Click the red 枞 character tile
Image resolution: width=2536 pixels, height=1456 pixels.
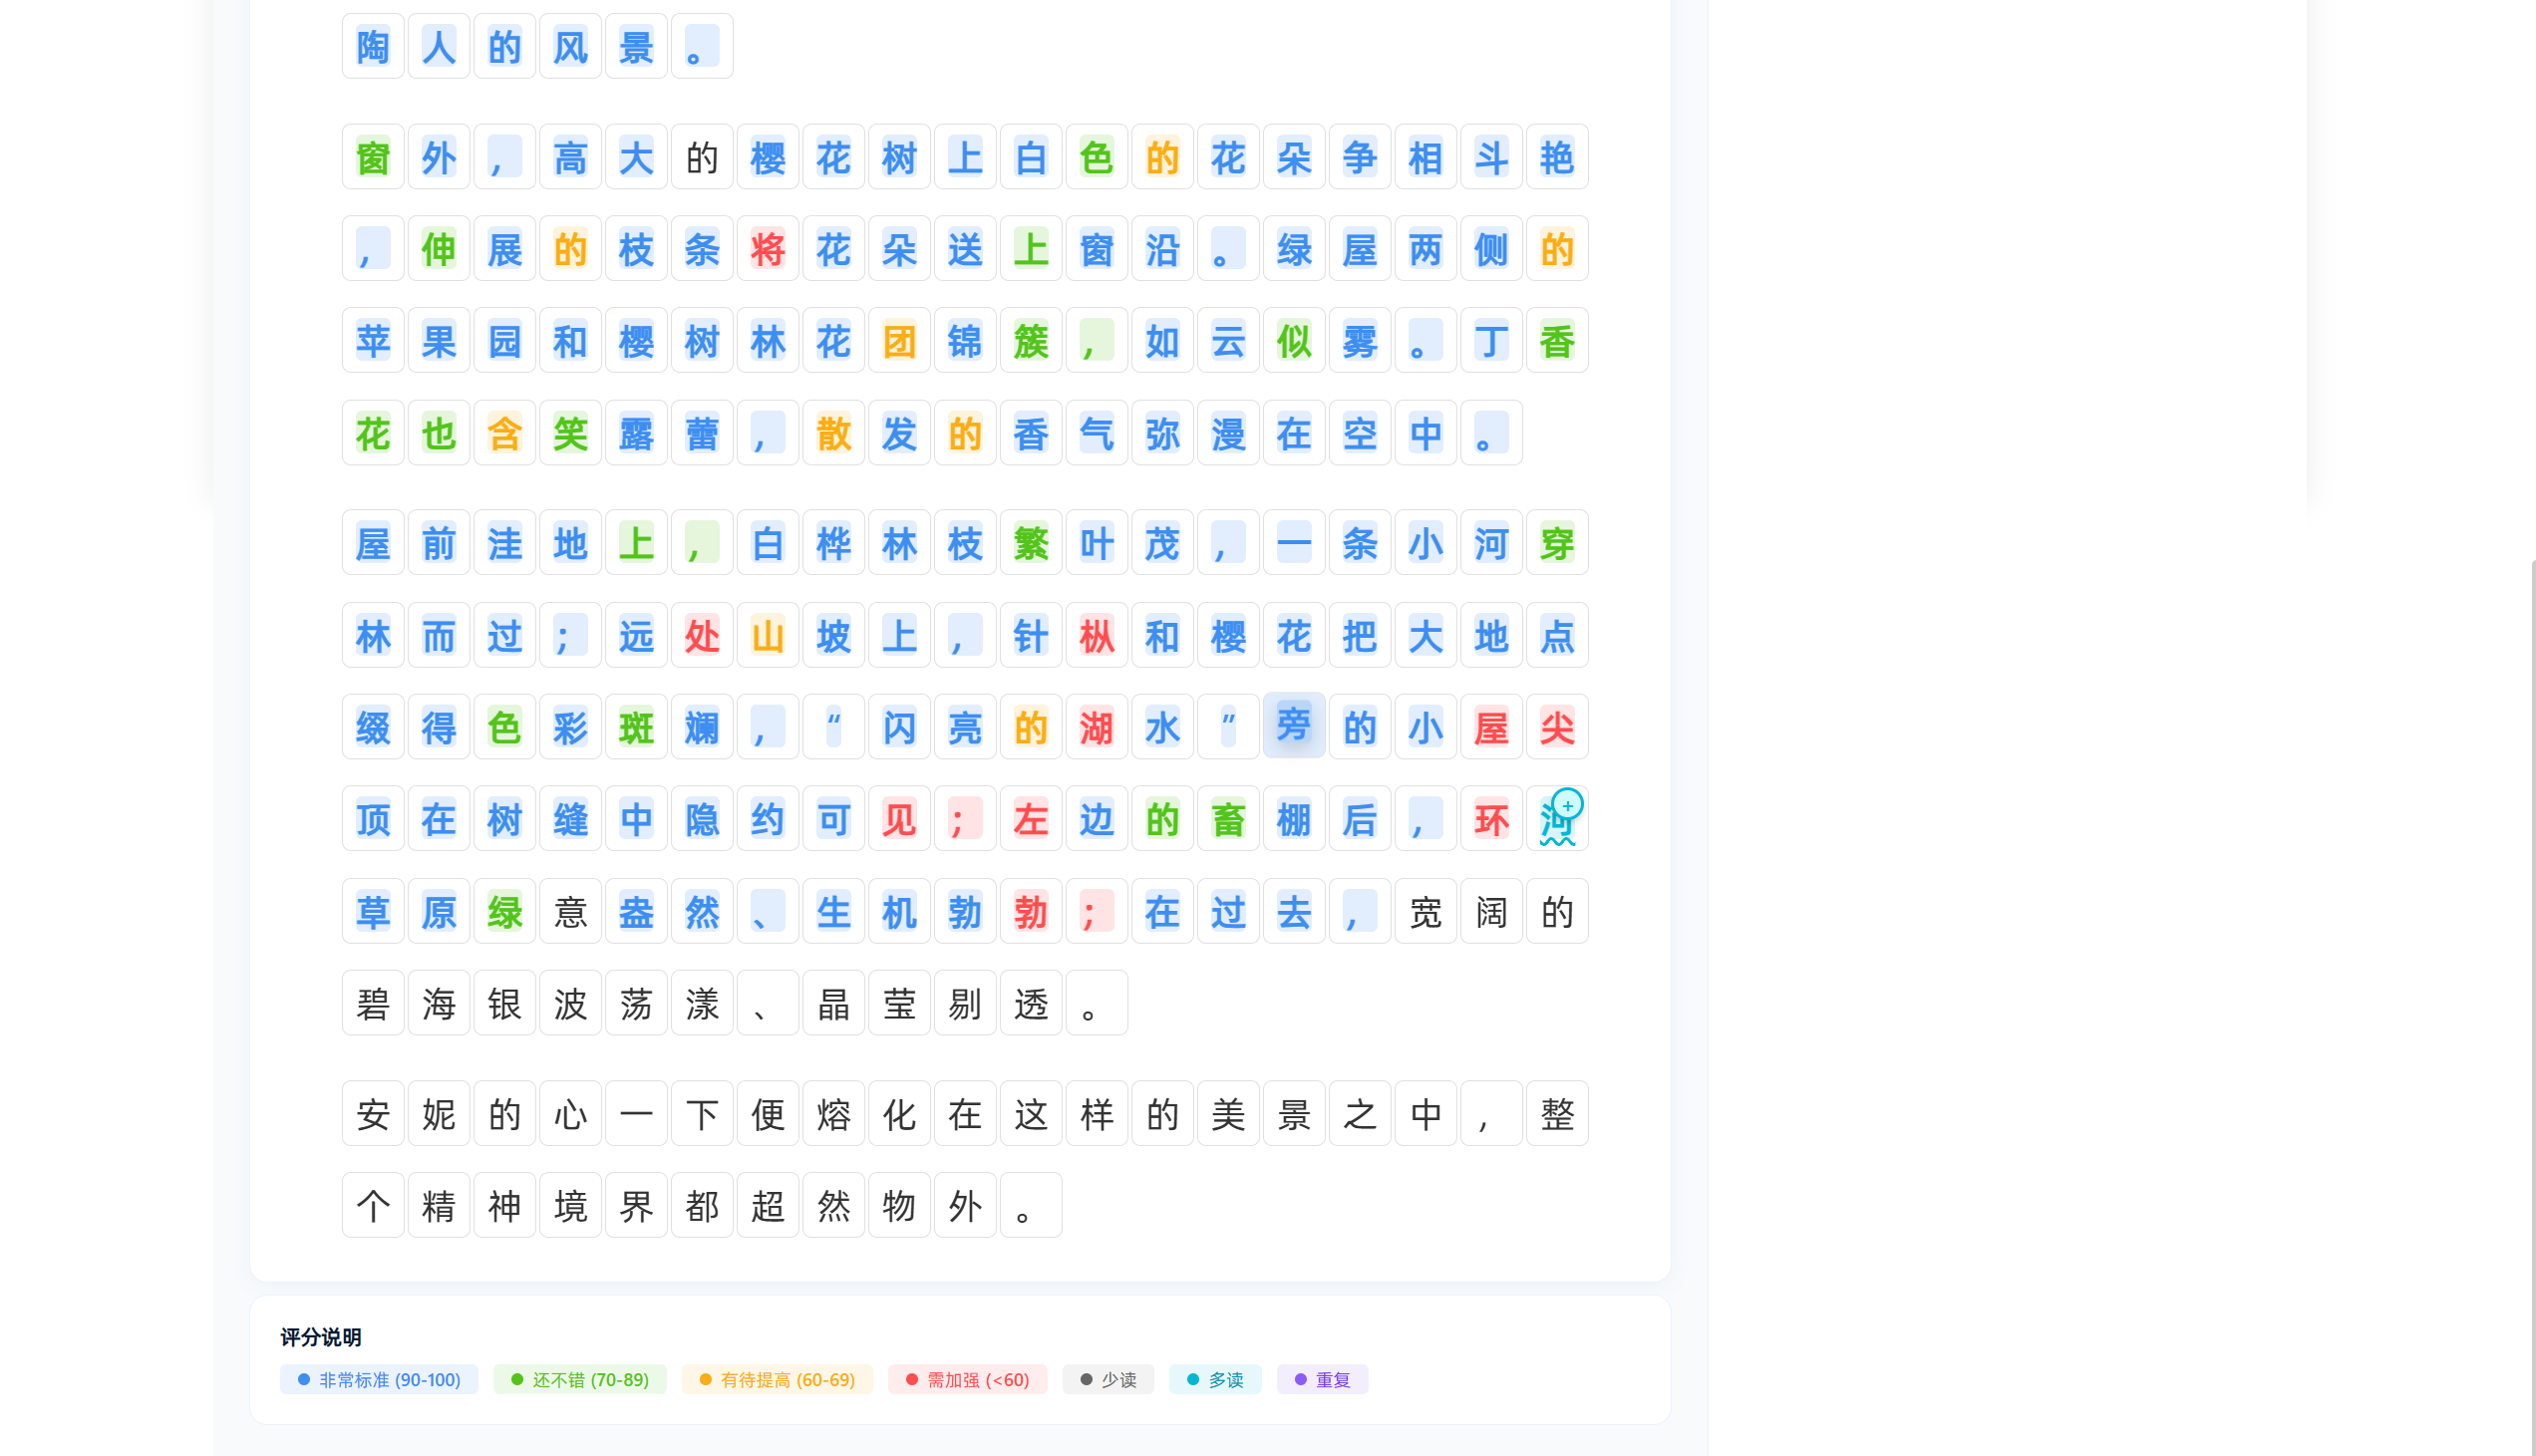pos(1097,635)
